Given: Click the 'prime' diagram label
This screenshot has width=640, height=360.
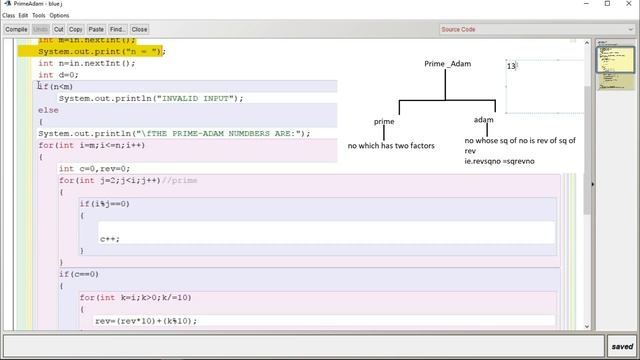Looking at the screenshot, I should [384, 122].
